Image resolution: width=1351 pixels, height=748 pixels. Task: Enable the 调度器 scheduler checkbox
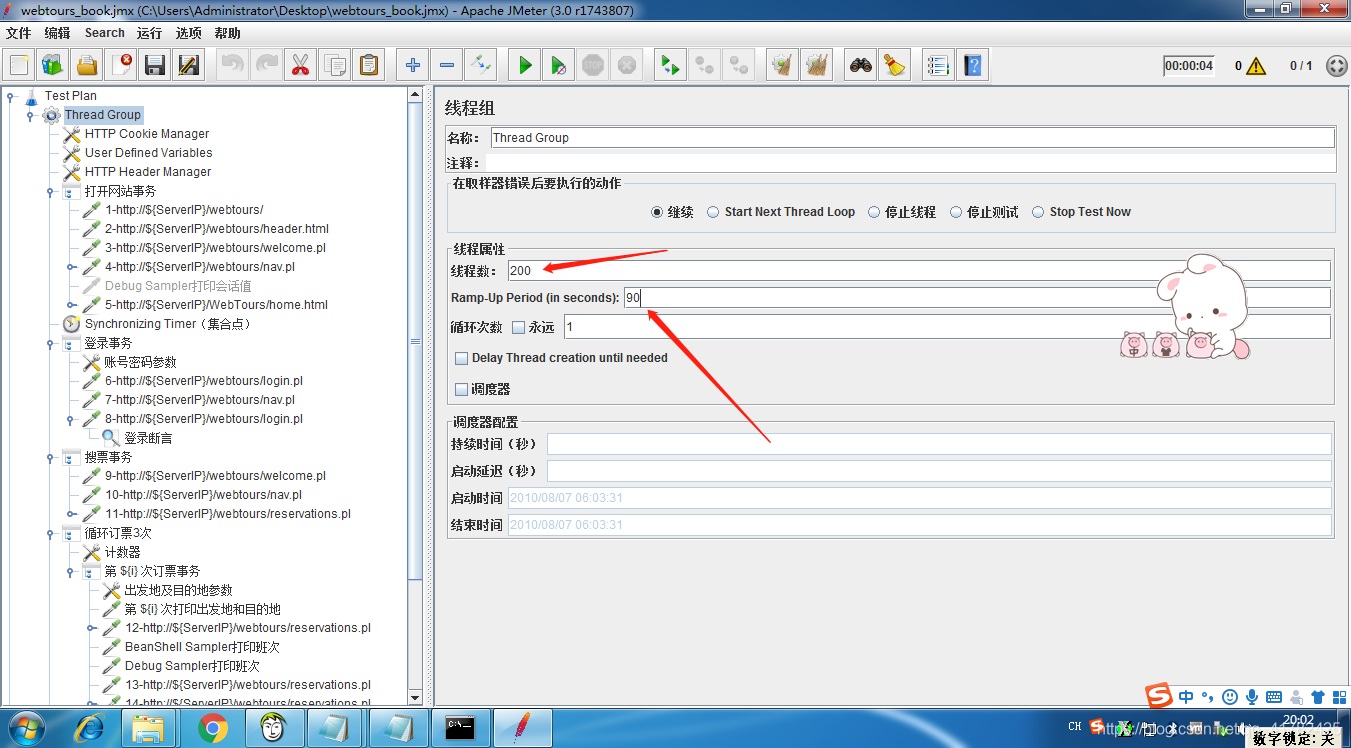click(461, 389)
